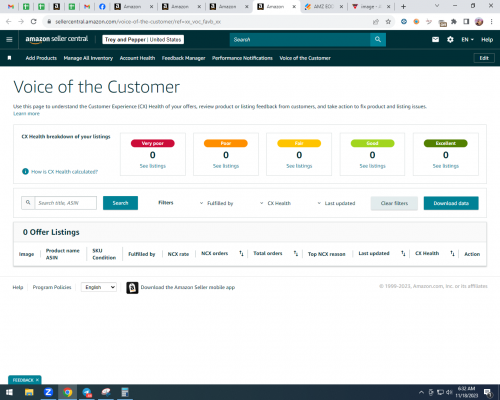Image resolution: width=500 pixels, height=400 pixels.
Task: Open the hamburger navigation menu
Action: coord(9,39)
